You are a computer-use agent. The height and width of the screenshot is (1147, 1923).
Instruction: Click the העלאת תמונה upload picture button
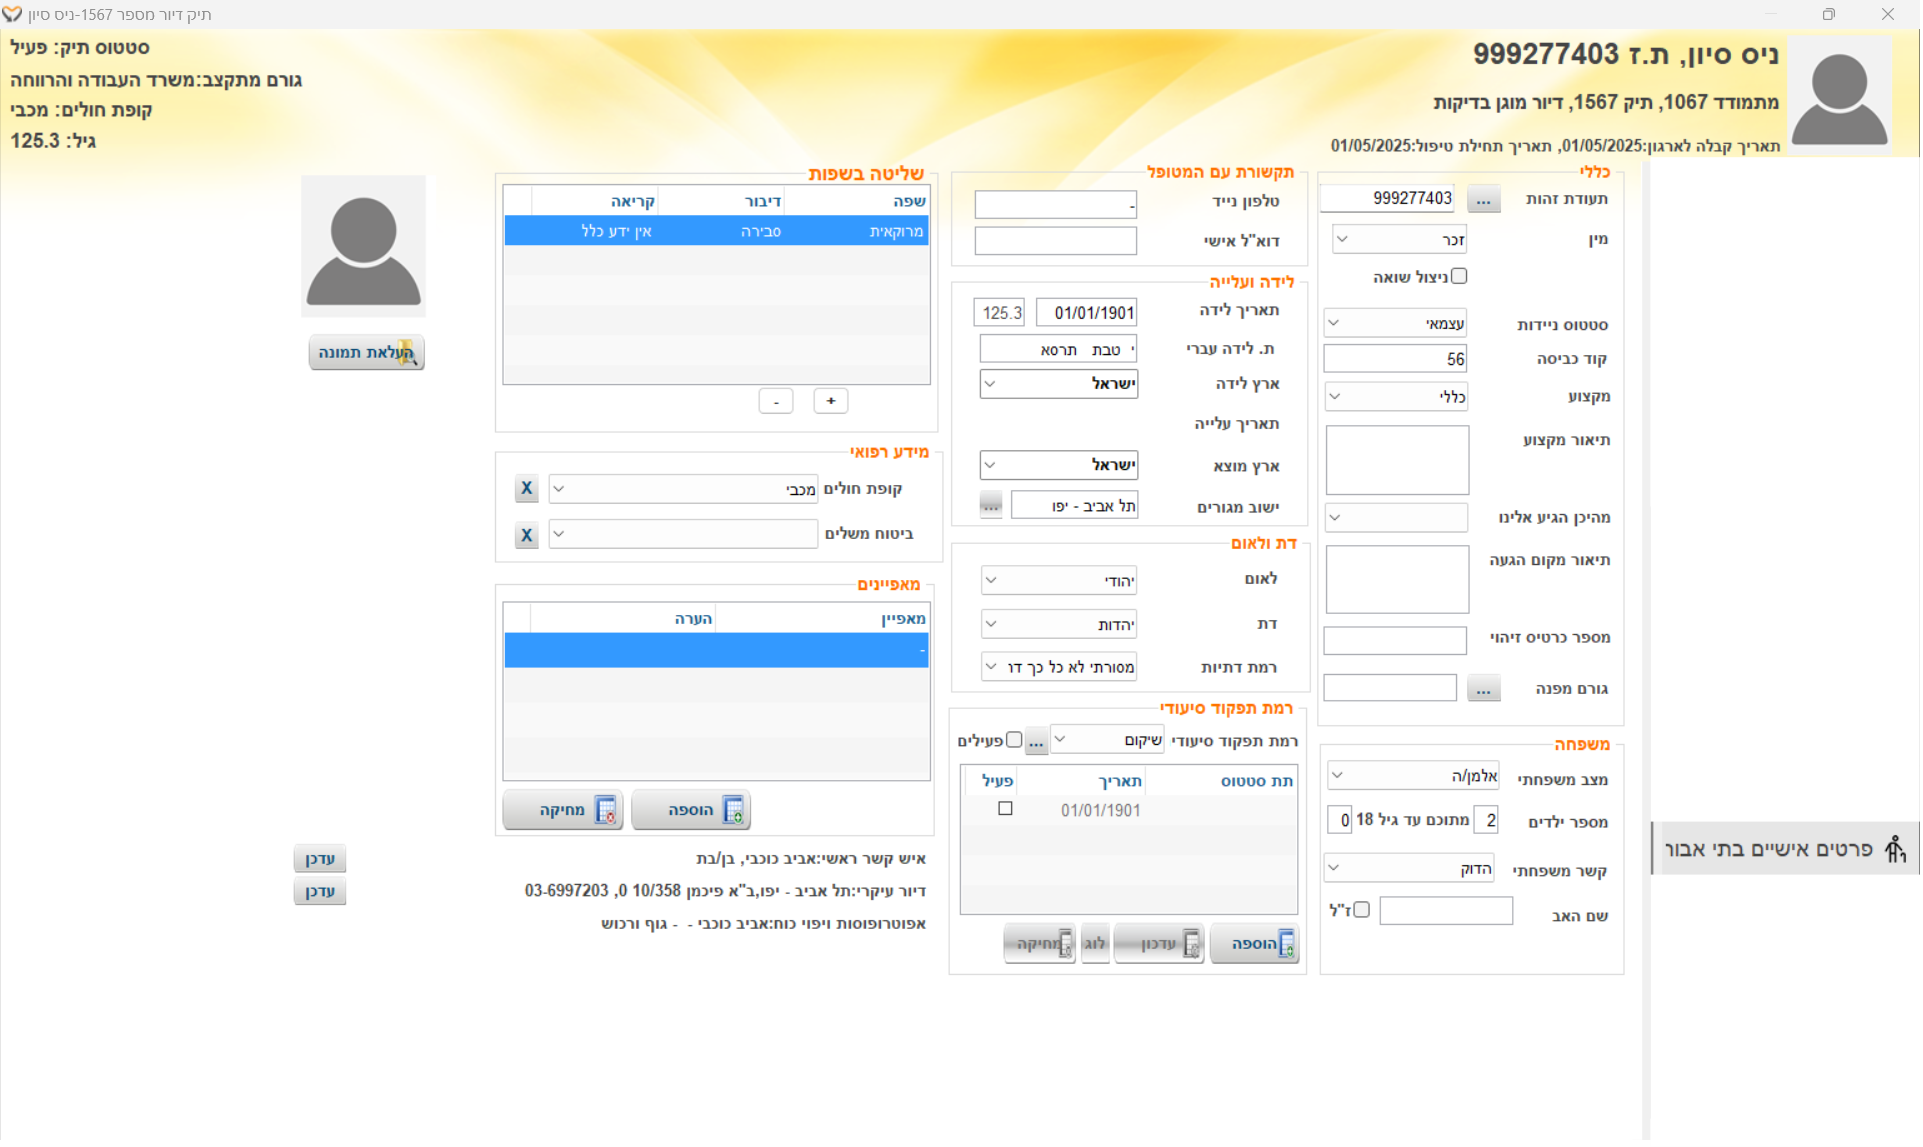(366, 353)
